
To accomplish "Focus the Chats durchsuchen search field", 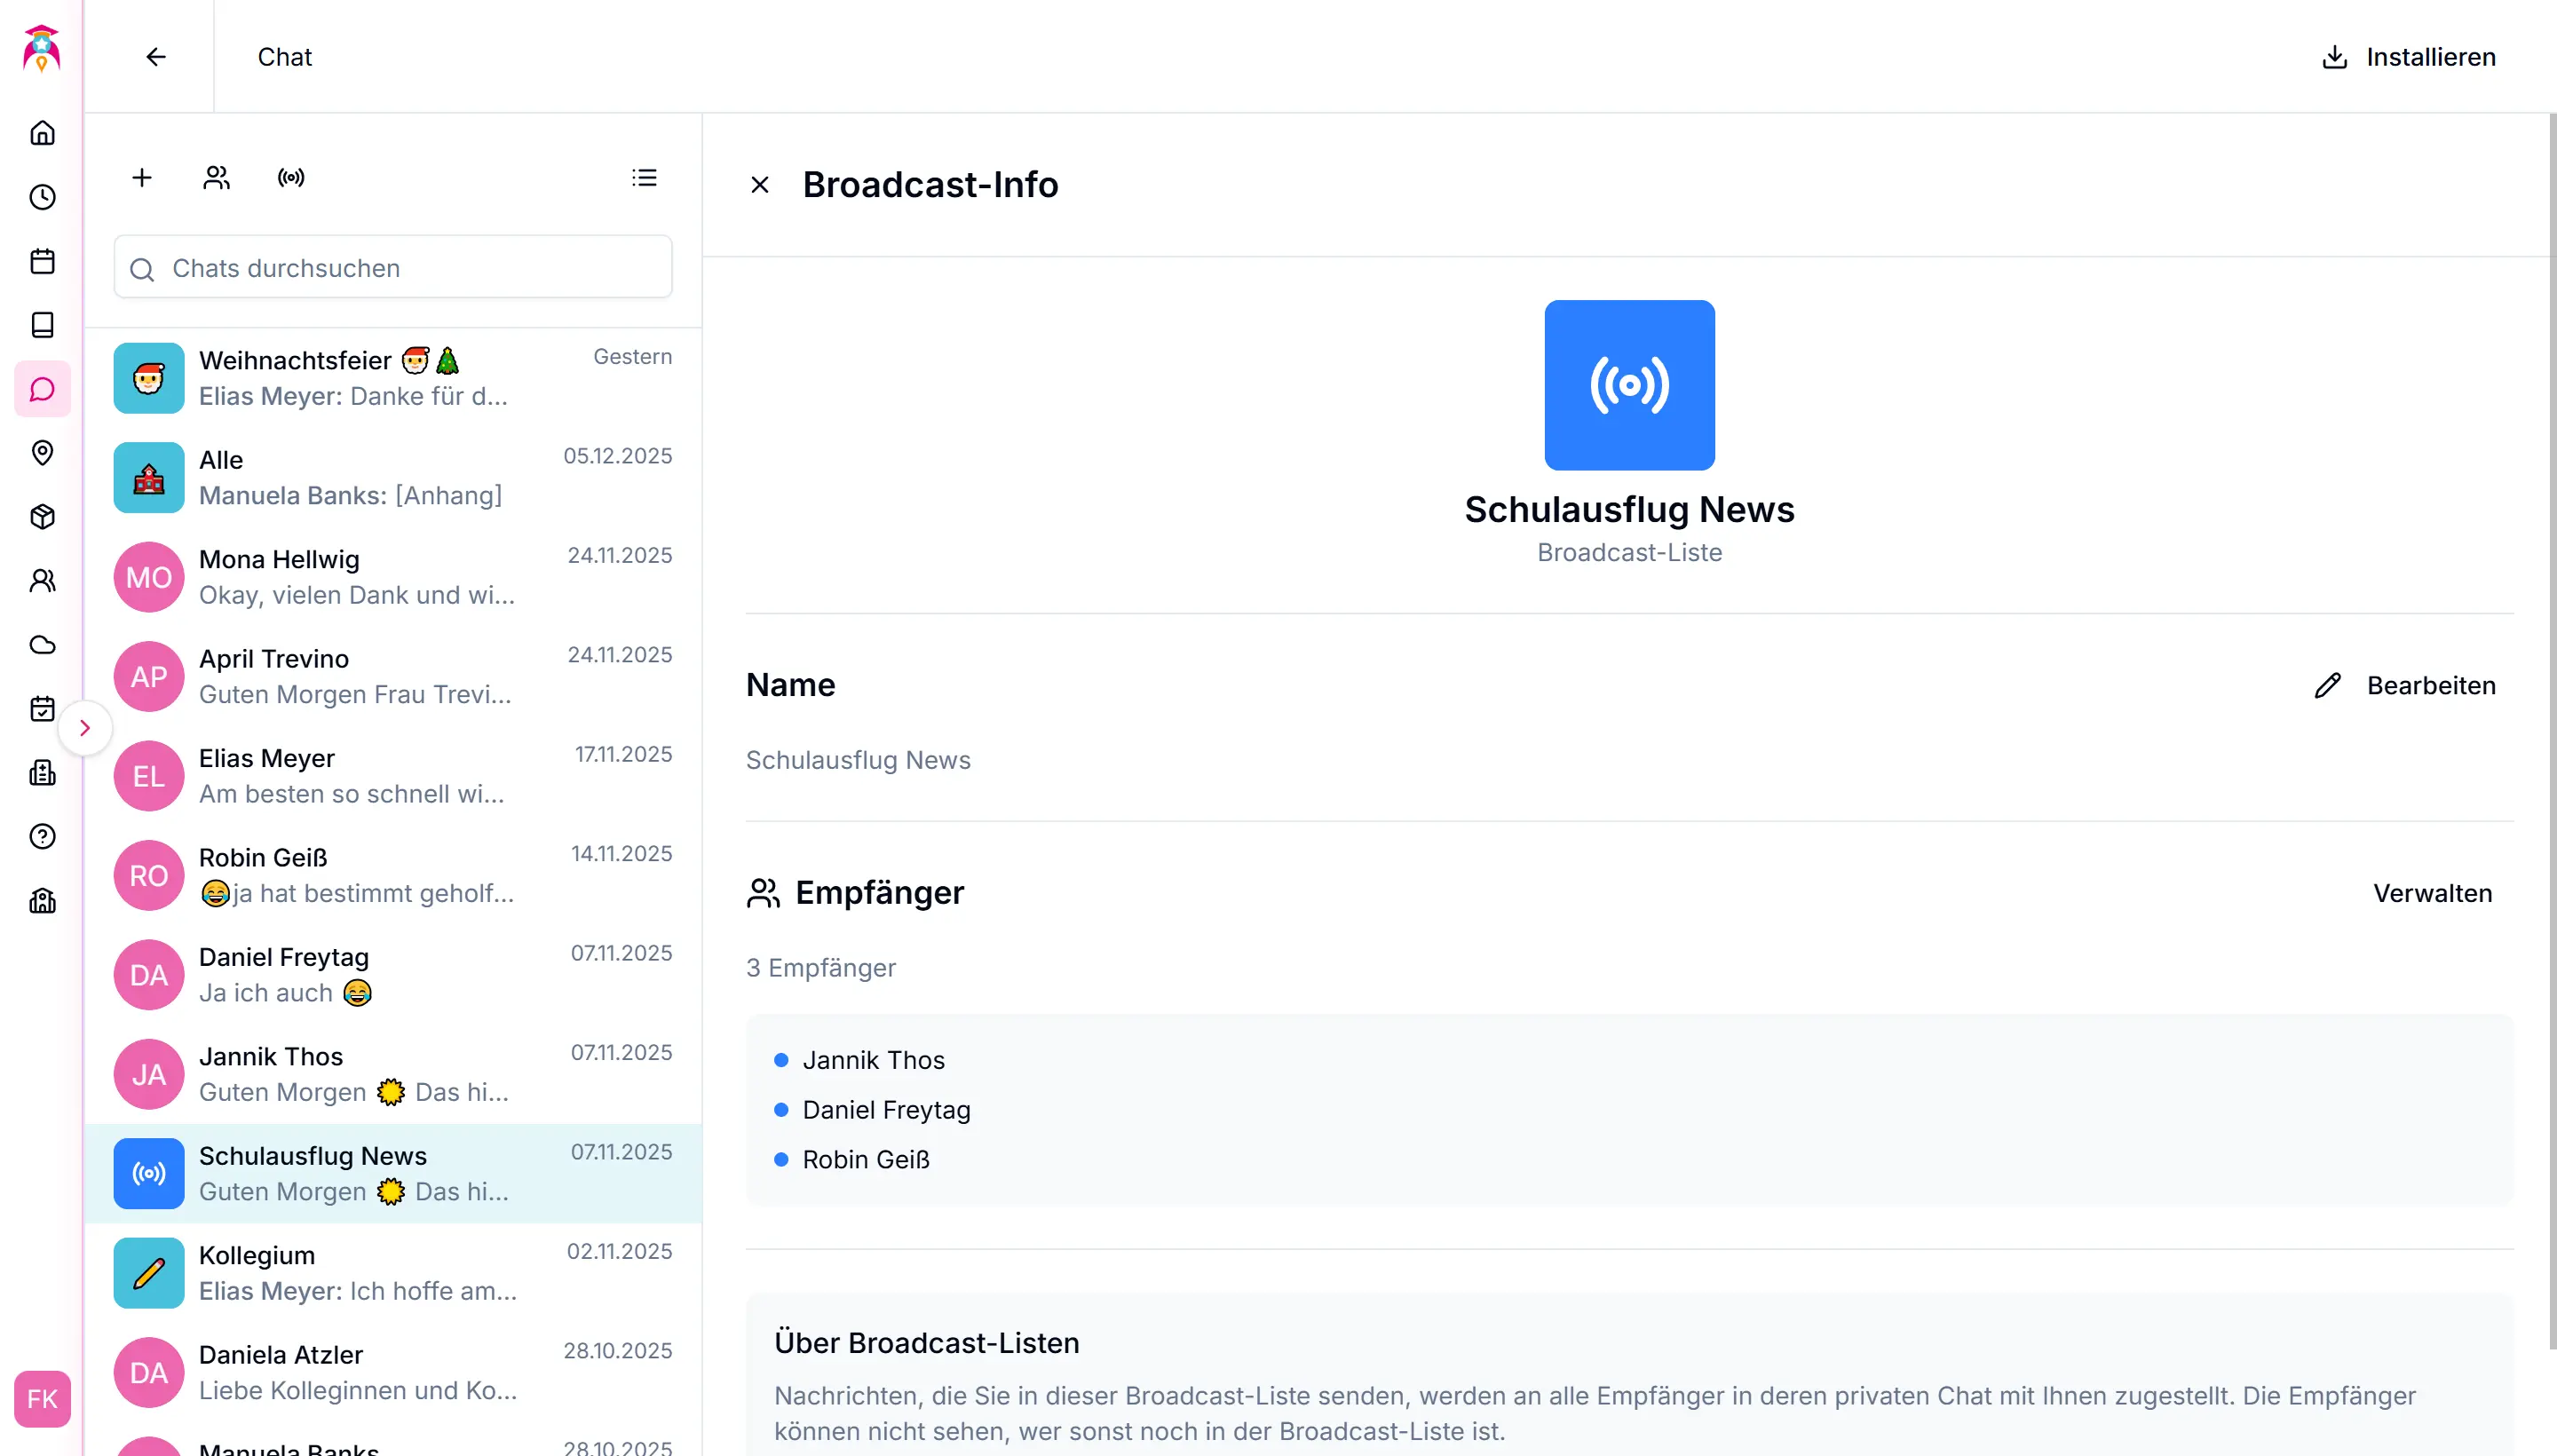I will [393, 268].
